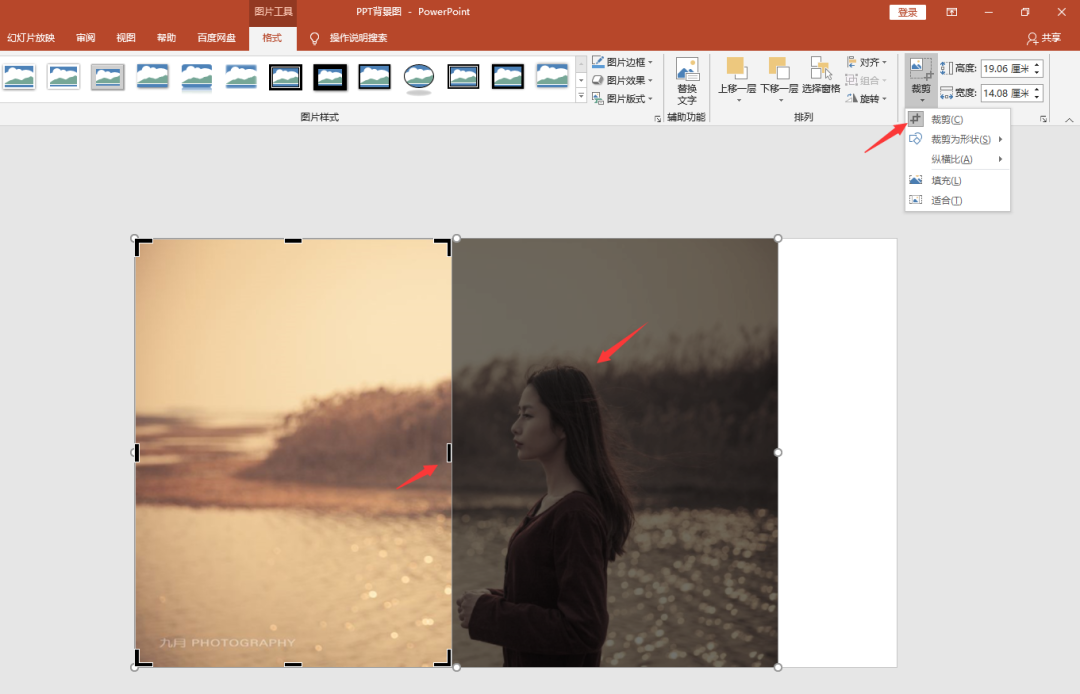Image resolution: width=1080 pixels, height=694 pixels.
Task: Click the 登录 (Sign in) button
Action: [x=907, y=12]
